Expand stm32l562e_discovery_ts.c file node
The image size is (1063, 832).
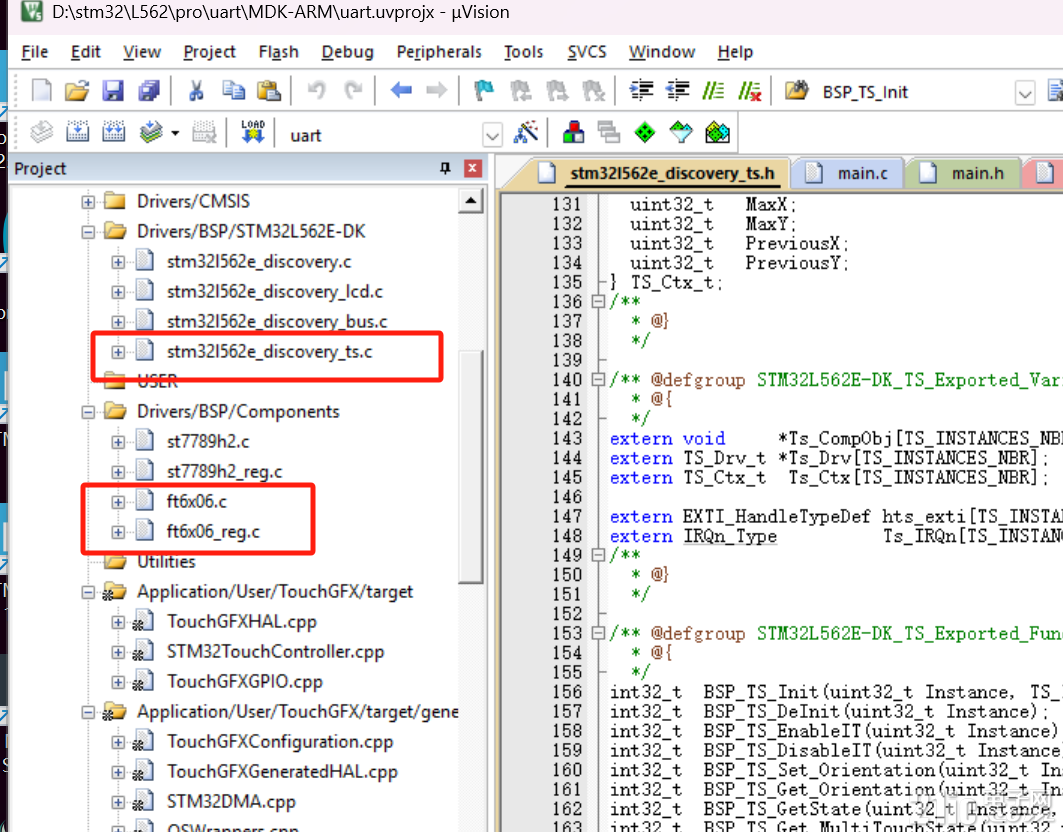coord(118,352)
